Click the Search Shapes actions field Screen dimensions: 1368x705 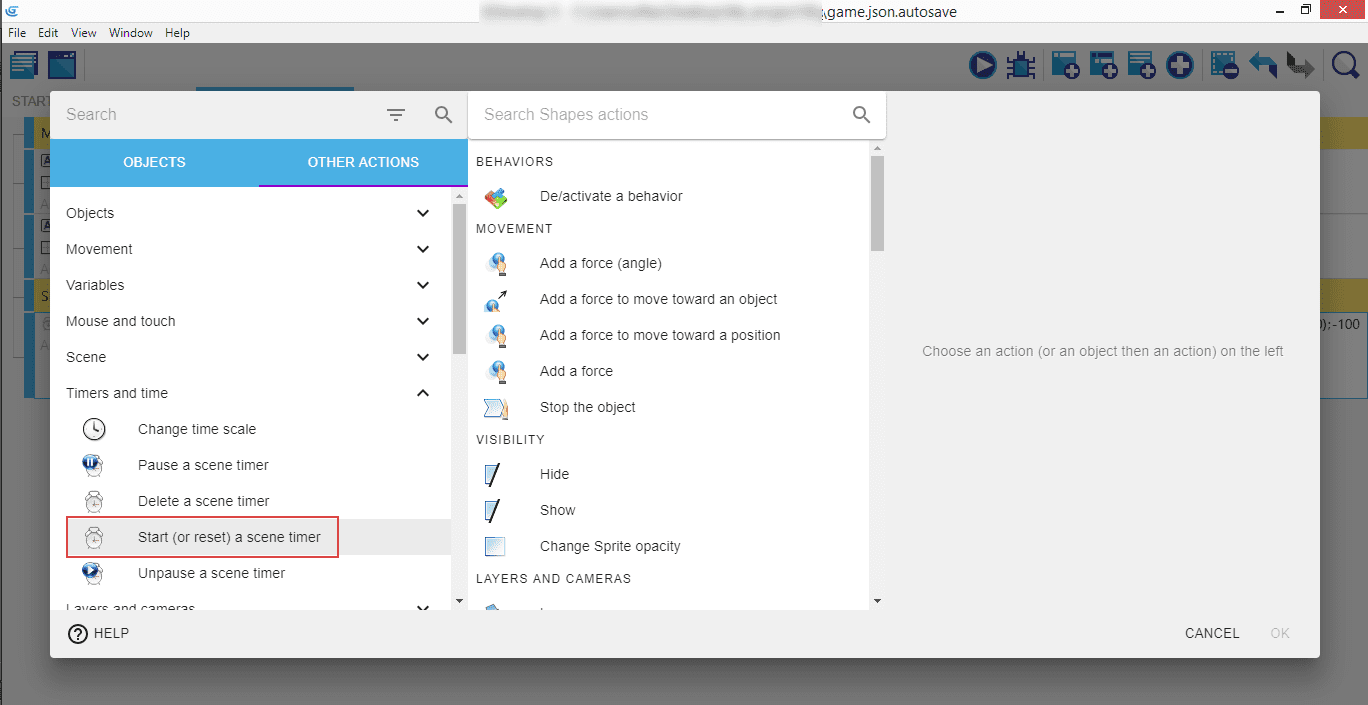pos(660,115)
